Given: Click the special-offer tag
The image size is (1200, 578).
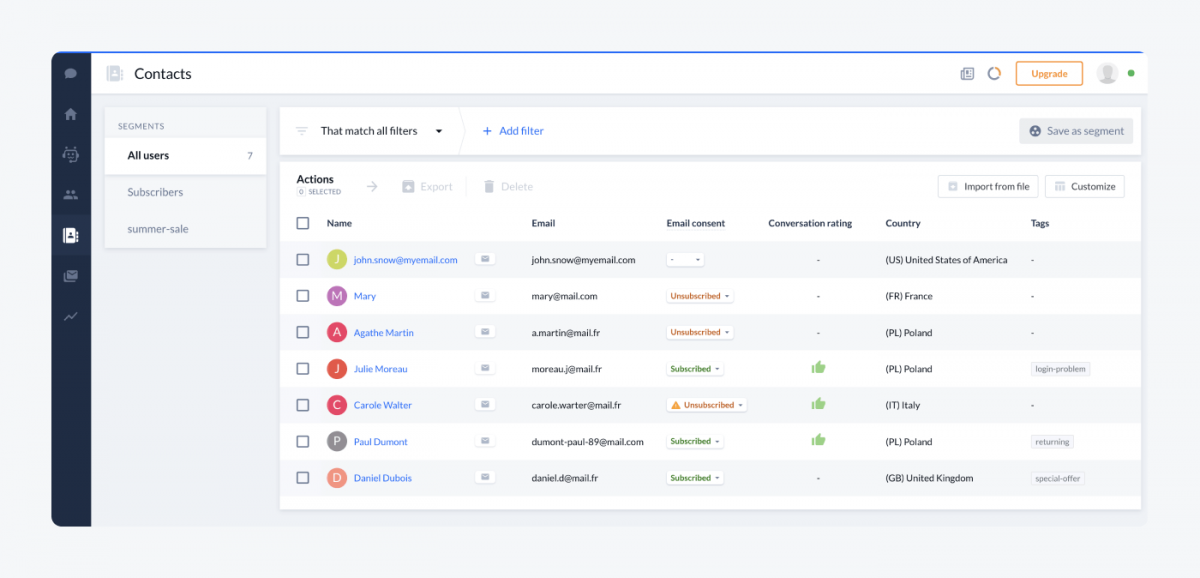Looking at the screenshot, I should 1058,478.
